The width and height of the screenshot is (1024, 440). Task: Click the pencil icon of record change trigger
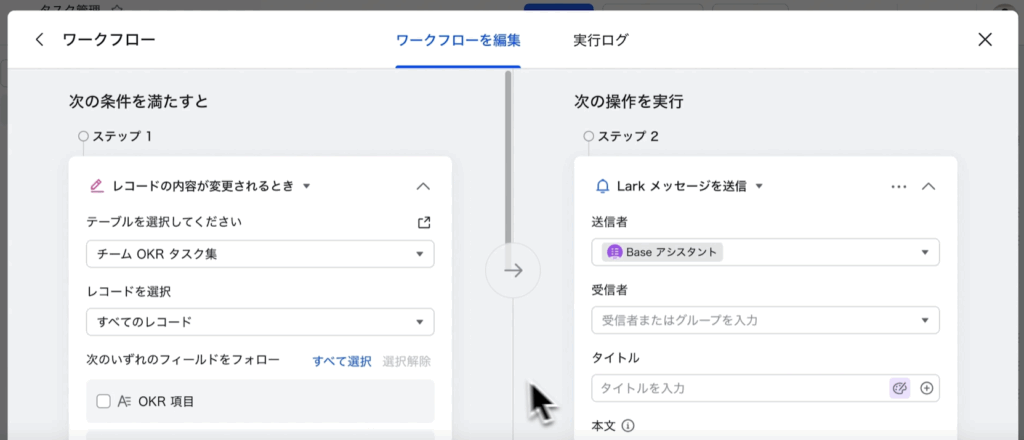97,186
